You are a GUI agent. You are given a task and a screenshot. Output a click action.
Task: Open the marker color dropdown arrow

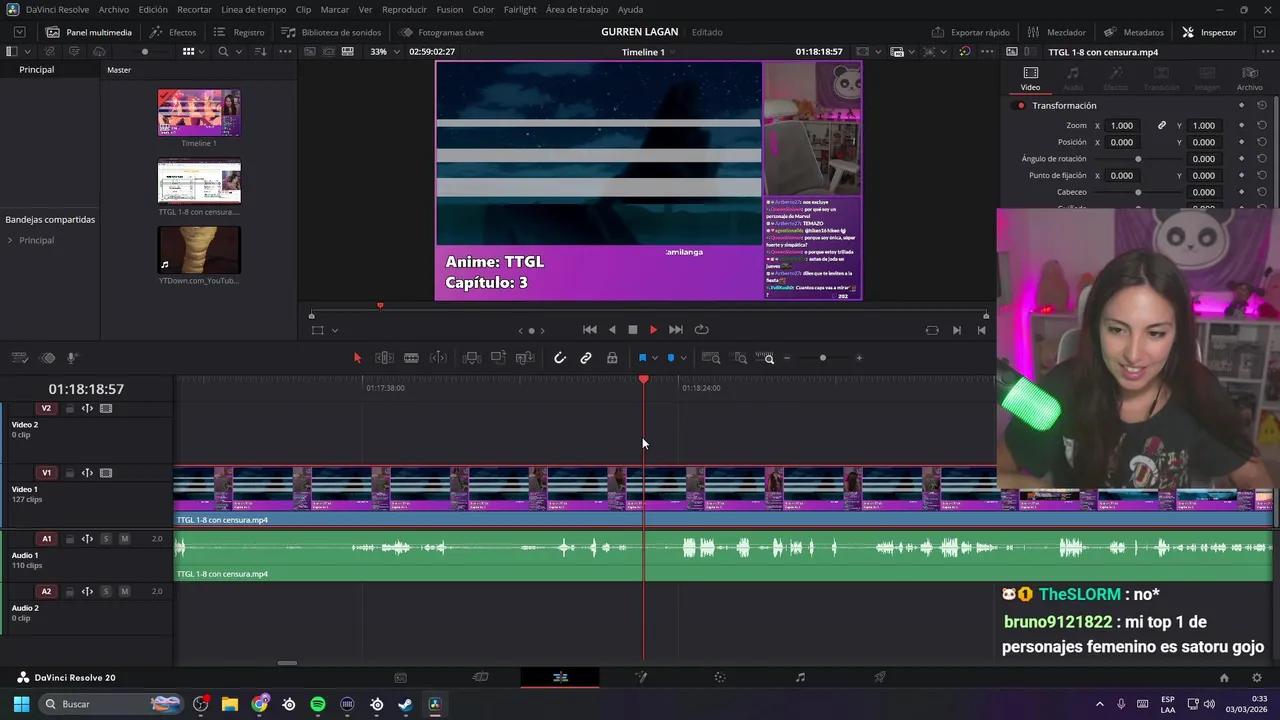683,358
